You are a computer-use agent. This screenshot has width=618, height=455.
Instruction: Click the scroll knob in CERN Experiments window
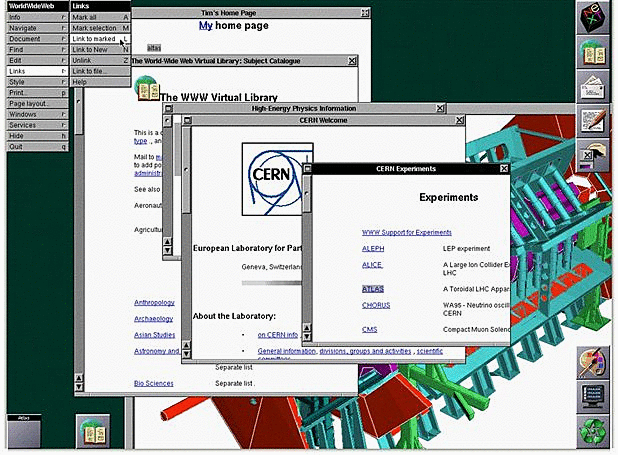pyautogui.click(x=307, y=193)
